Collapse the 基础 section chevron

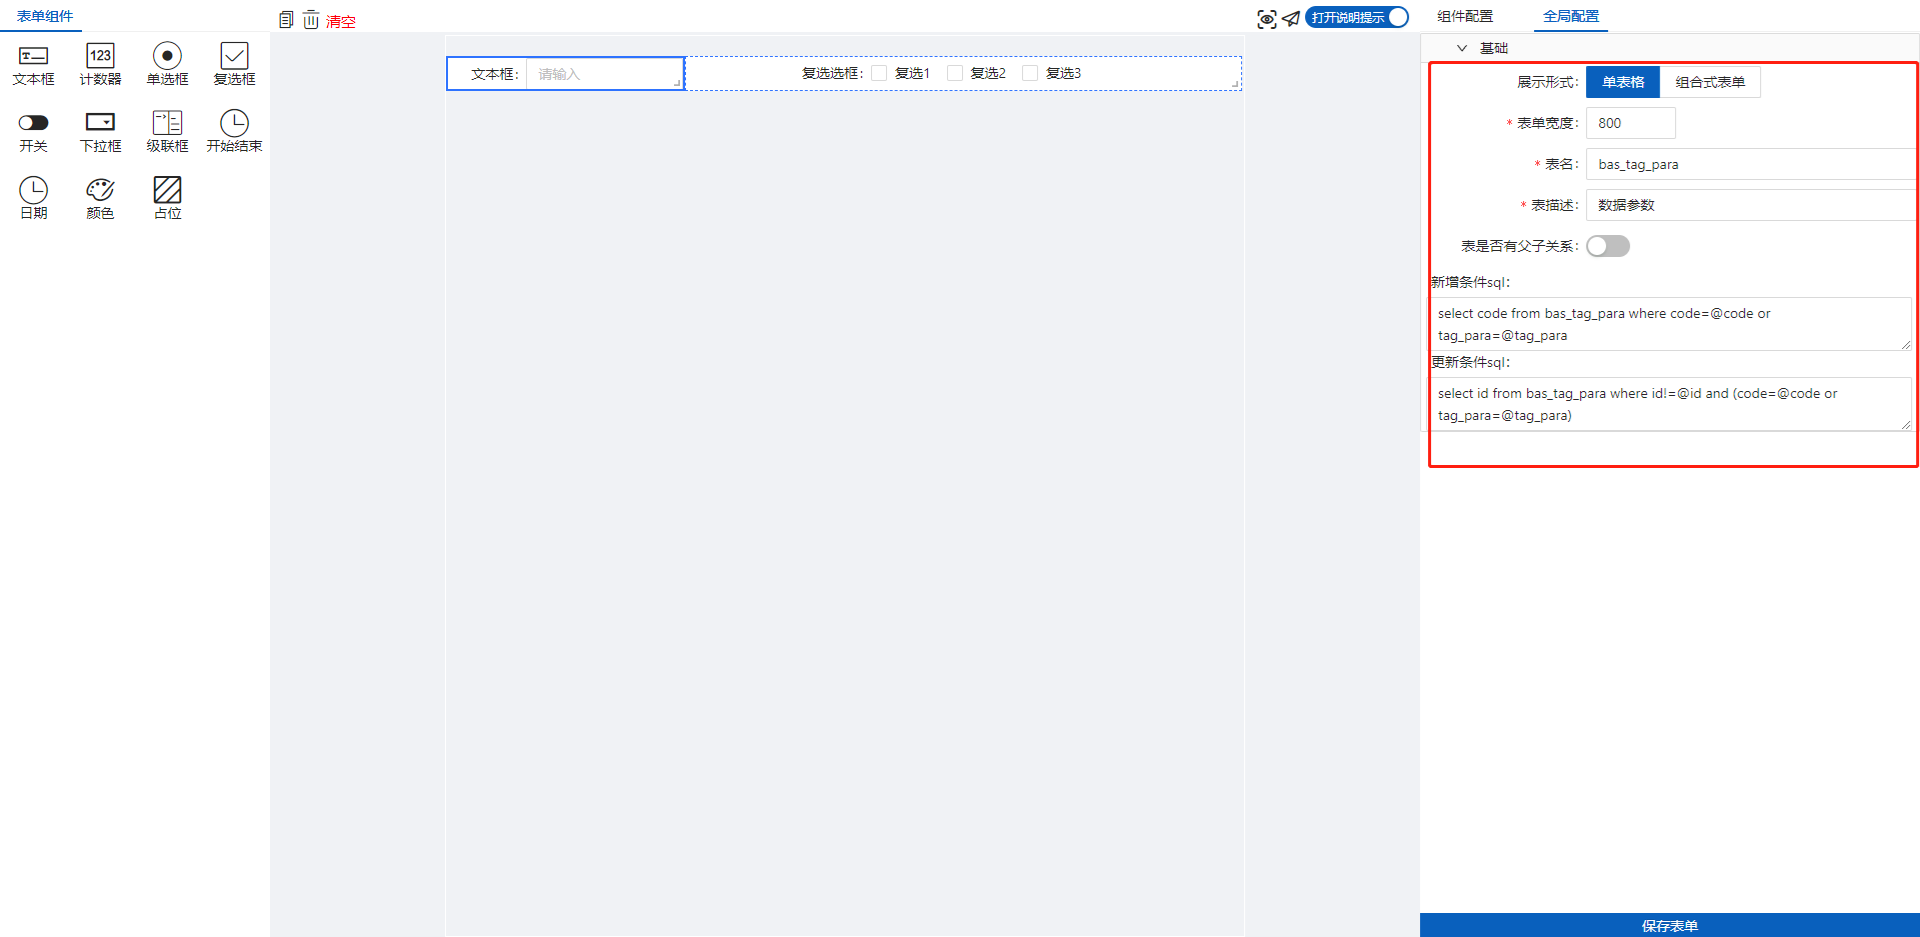(x=1462, y=48)
